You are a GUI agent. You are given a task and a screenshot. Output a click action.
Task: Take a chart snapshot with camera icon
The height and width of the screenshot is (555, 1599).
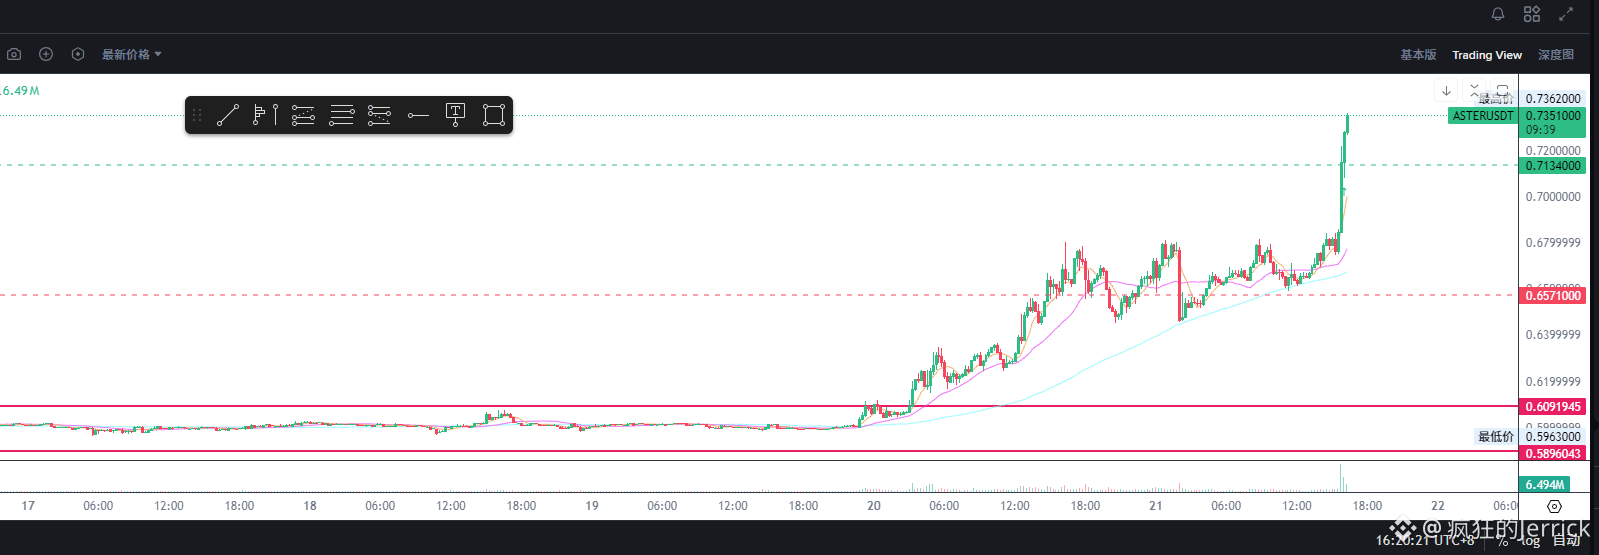[x=14, y=54]
